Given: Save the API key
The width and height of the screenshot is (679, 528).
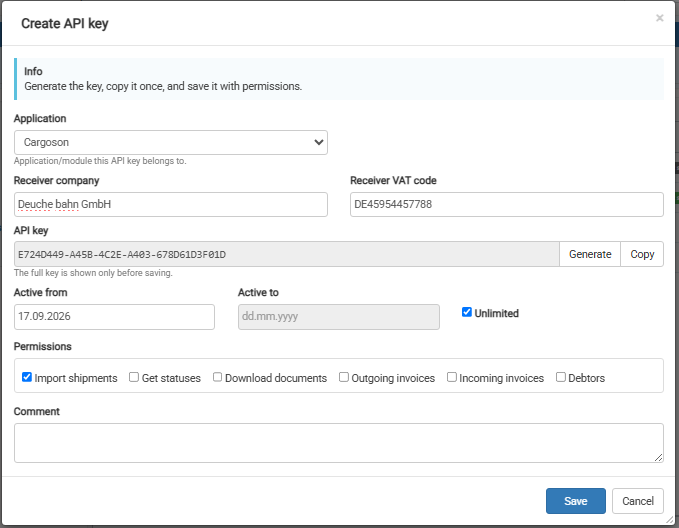Looking at the screenshot, I should pos(576,501).
